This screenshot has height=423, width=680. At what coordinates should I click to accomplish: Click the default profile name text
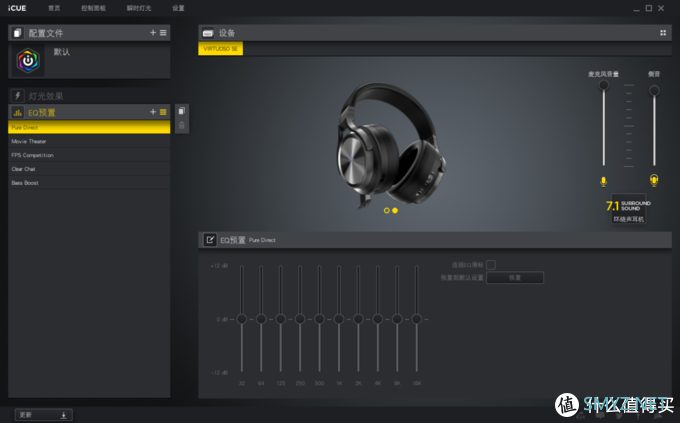(62, 52)
